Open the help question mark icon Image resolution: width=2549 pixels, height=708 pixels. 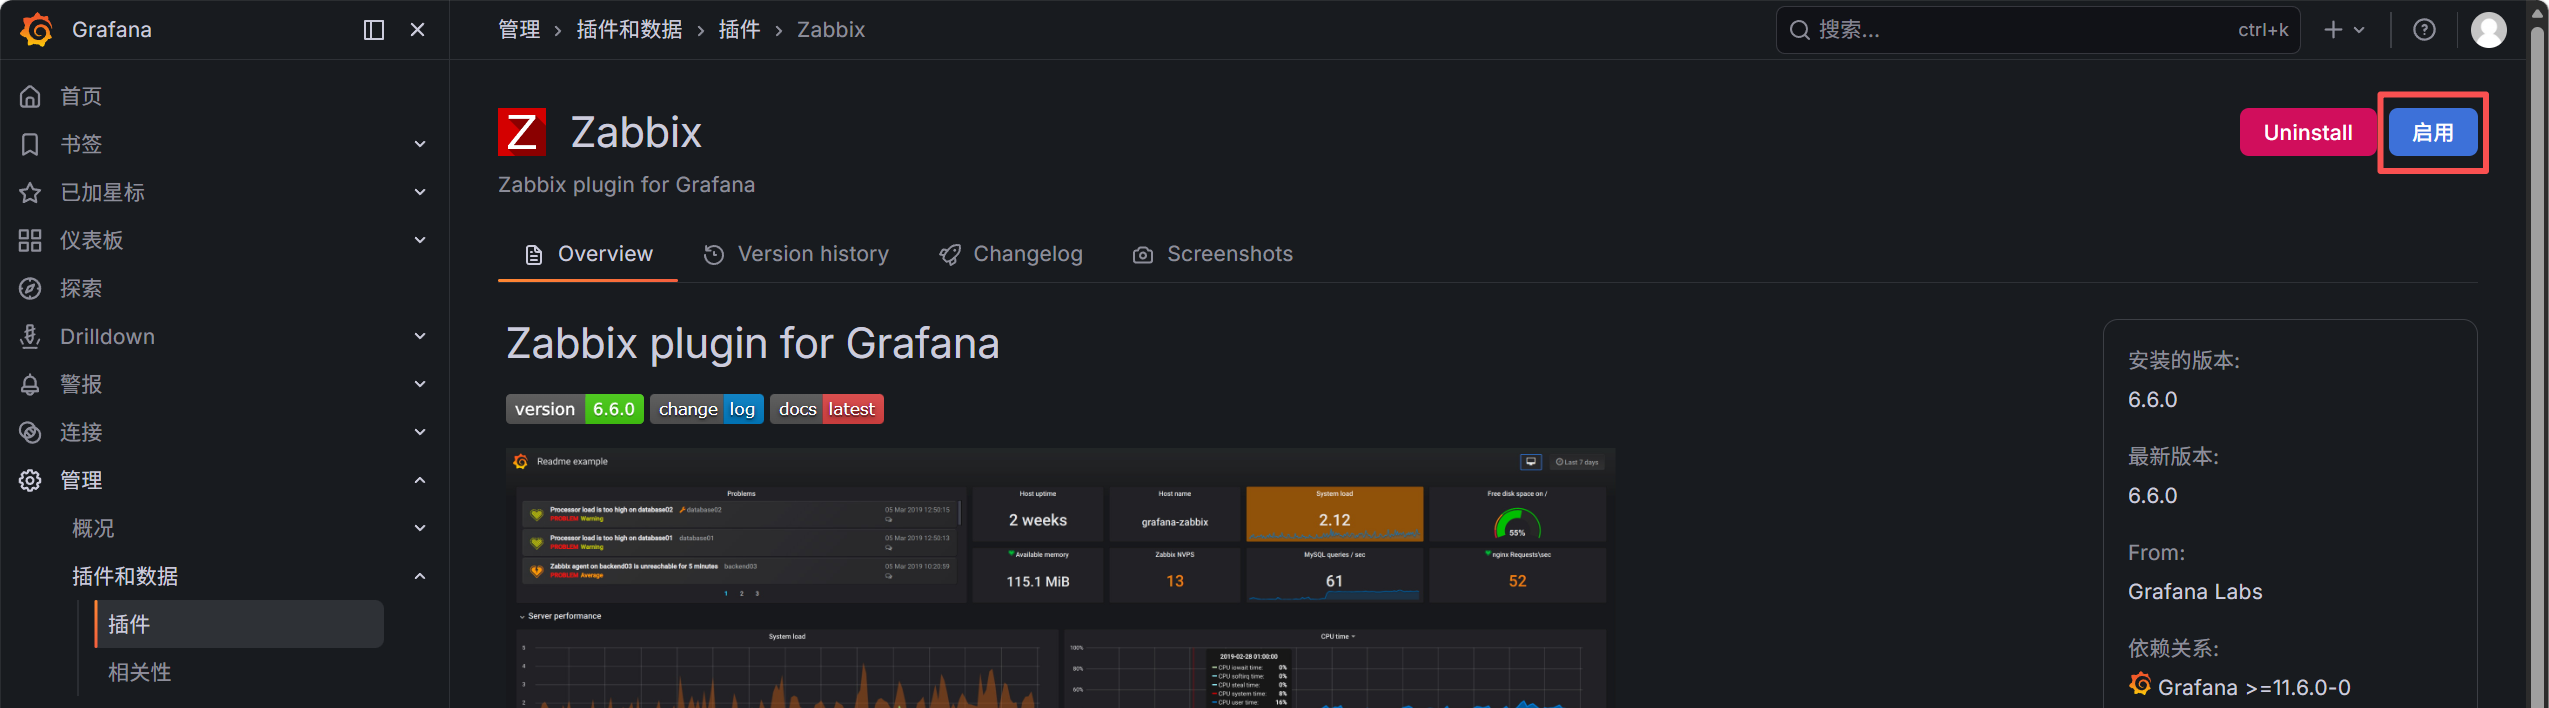(x=2424, y=30)
